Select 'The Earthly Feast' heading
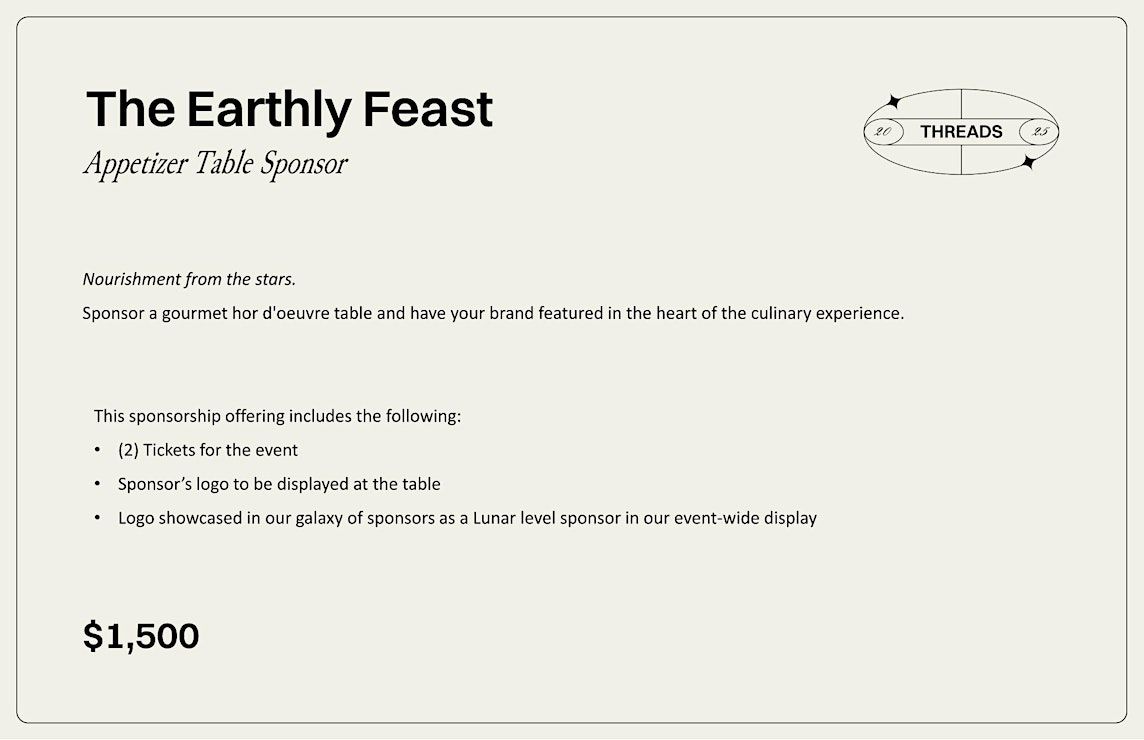Image resolution: width=1144 pixels, height=740 pixels. (290, 109)
